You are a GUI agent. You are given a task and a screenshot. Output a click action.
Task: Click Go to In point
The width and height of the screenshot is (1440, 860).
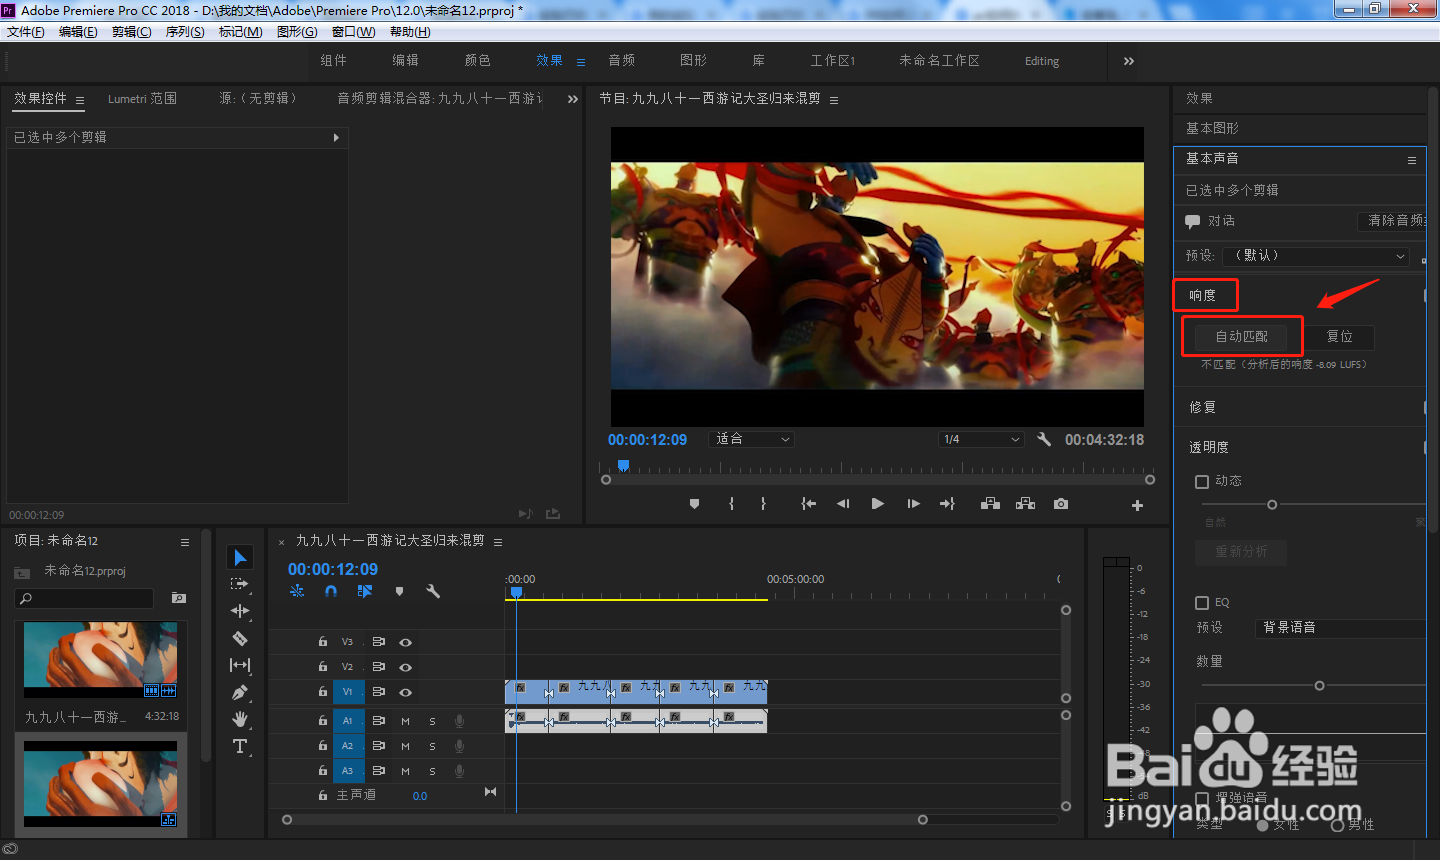tap(808, 504)
